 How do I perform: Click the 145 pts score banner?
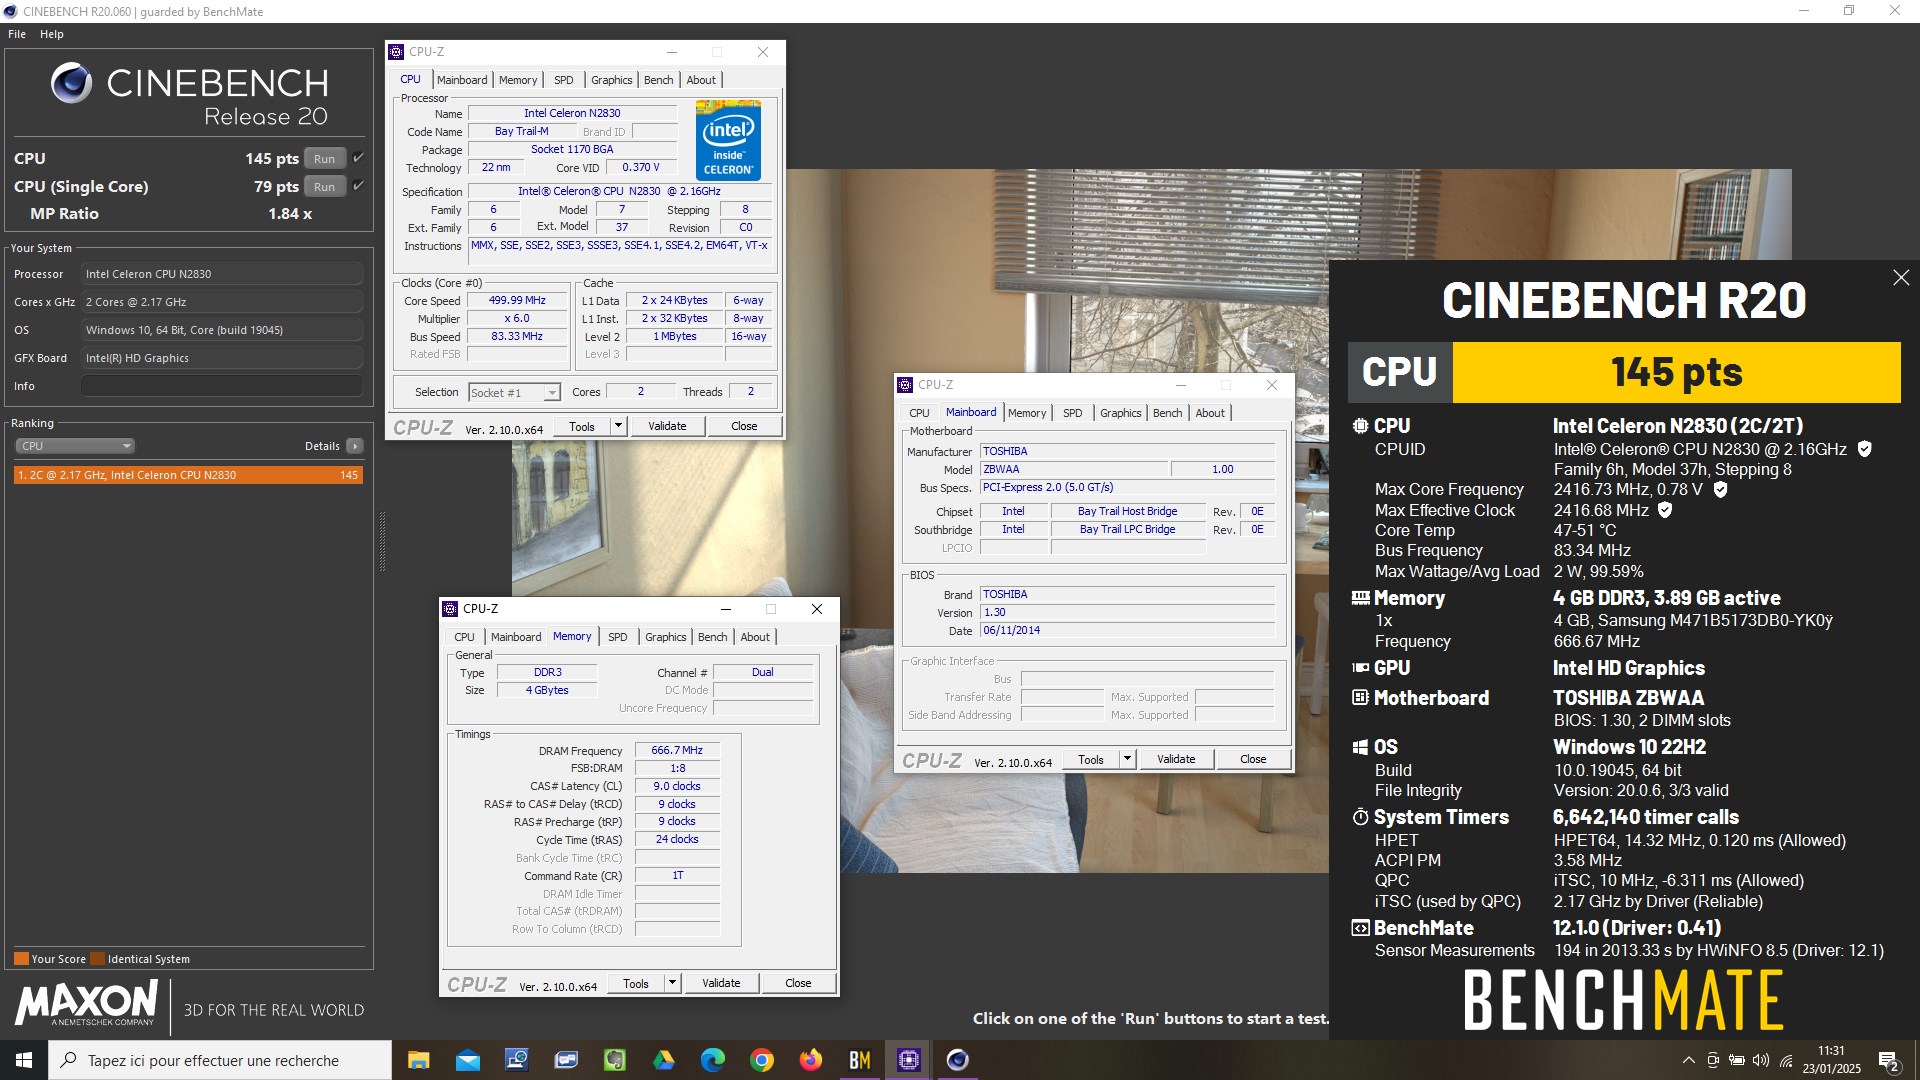[1676, 372]
